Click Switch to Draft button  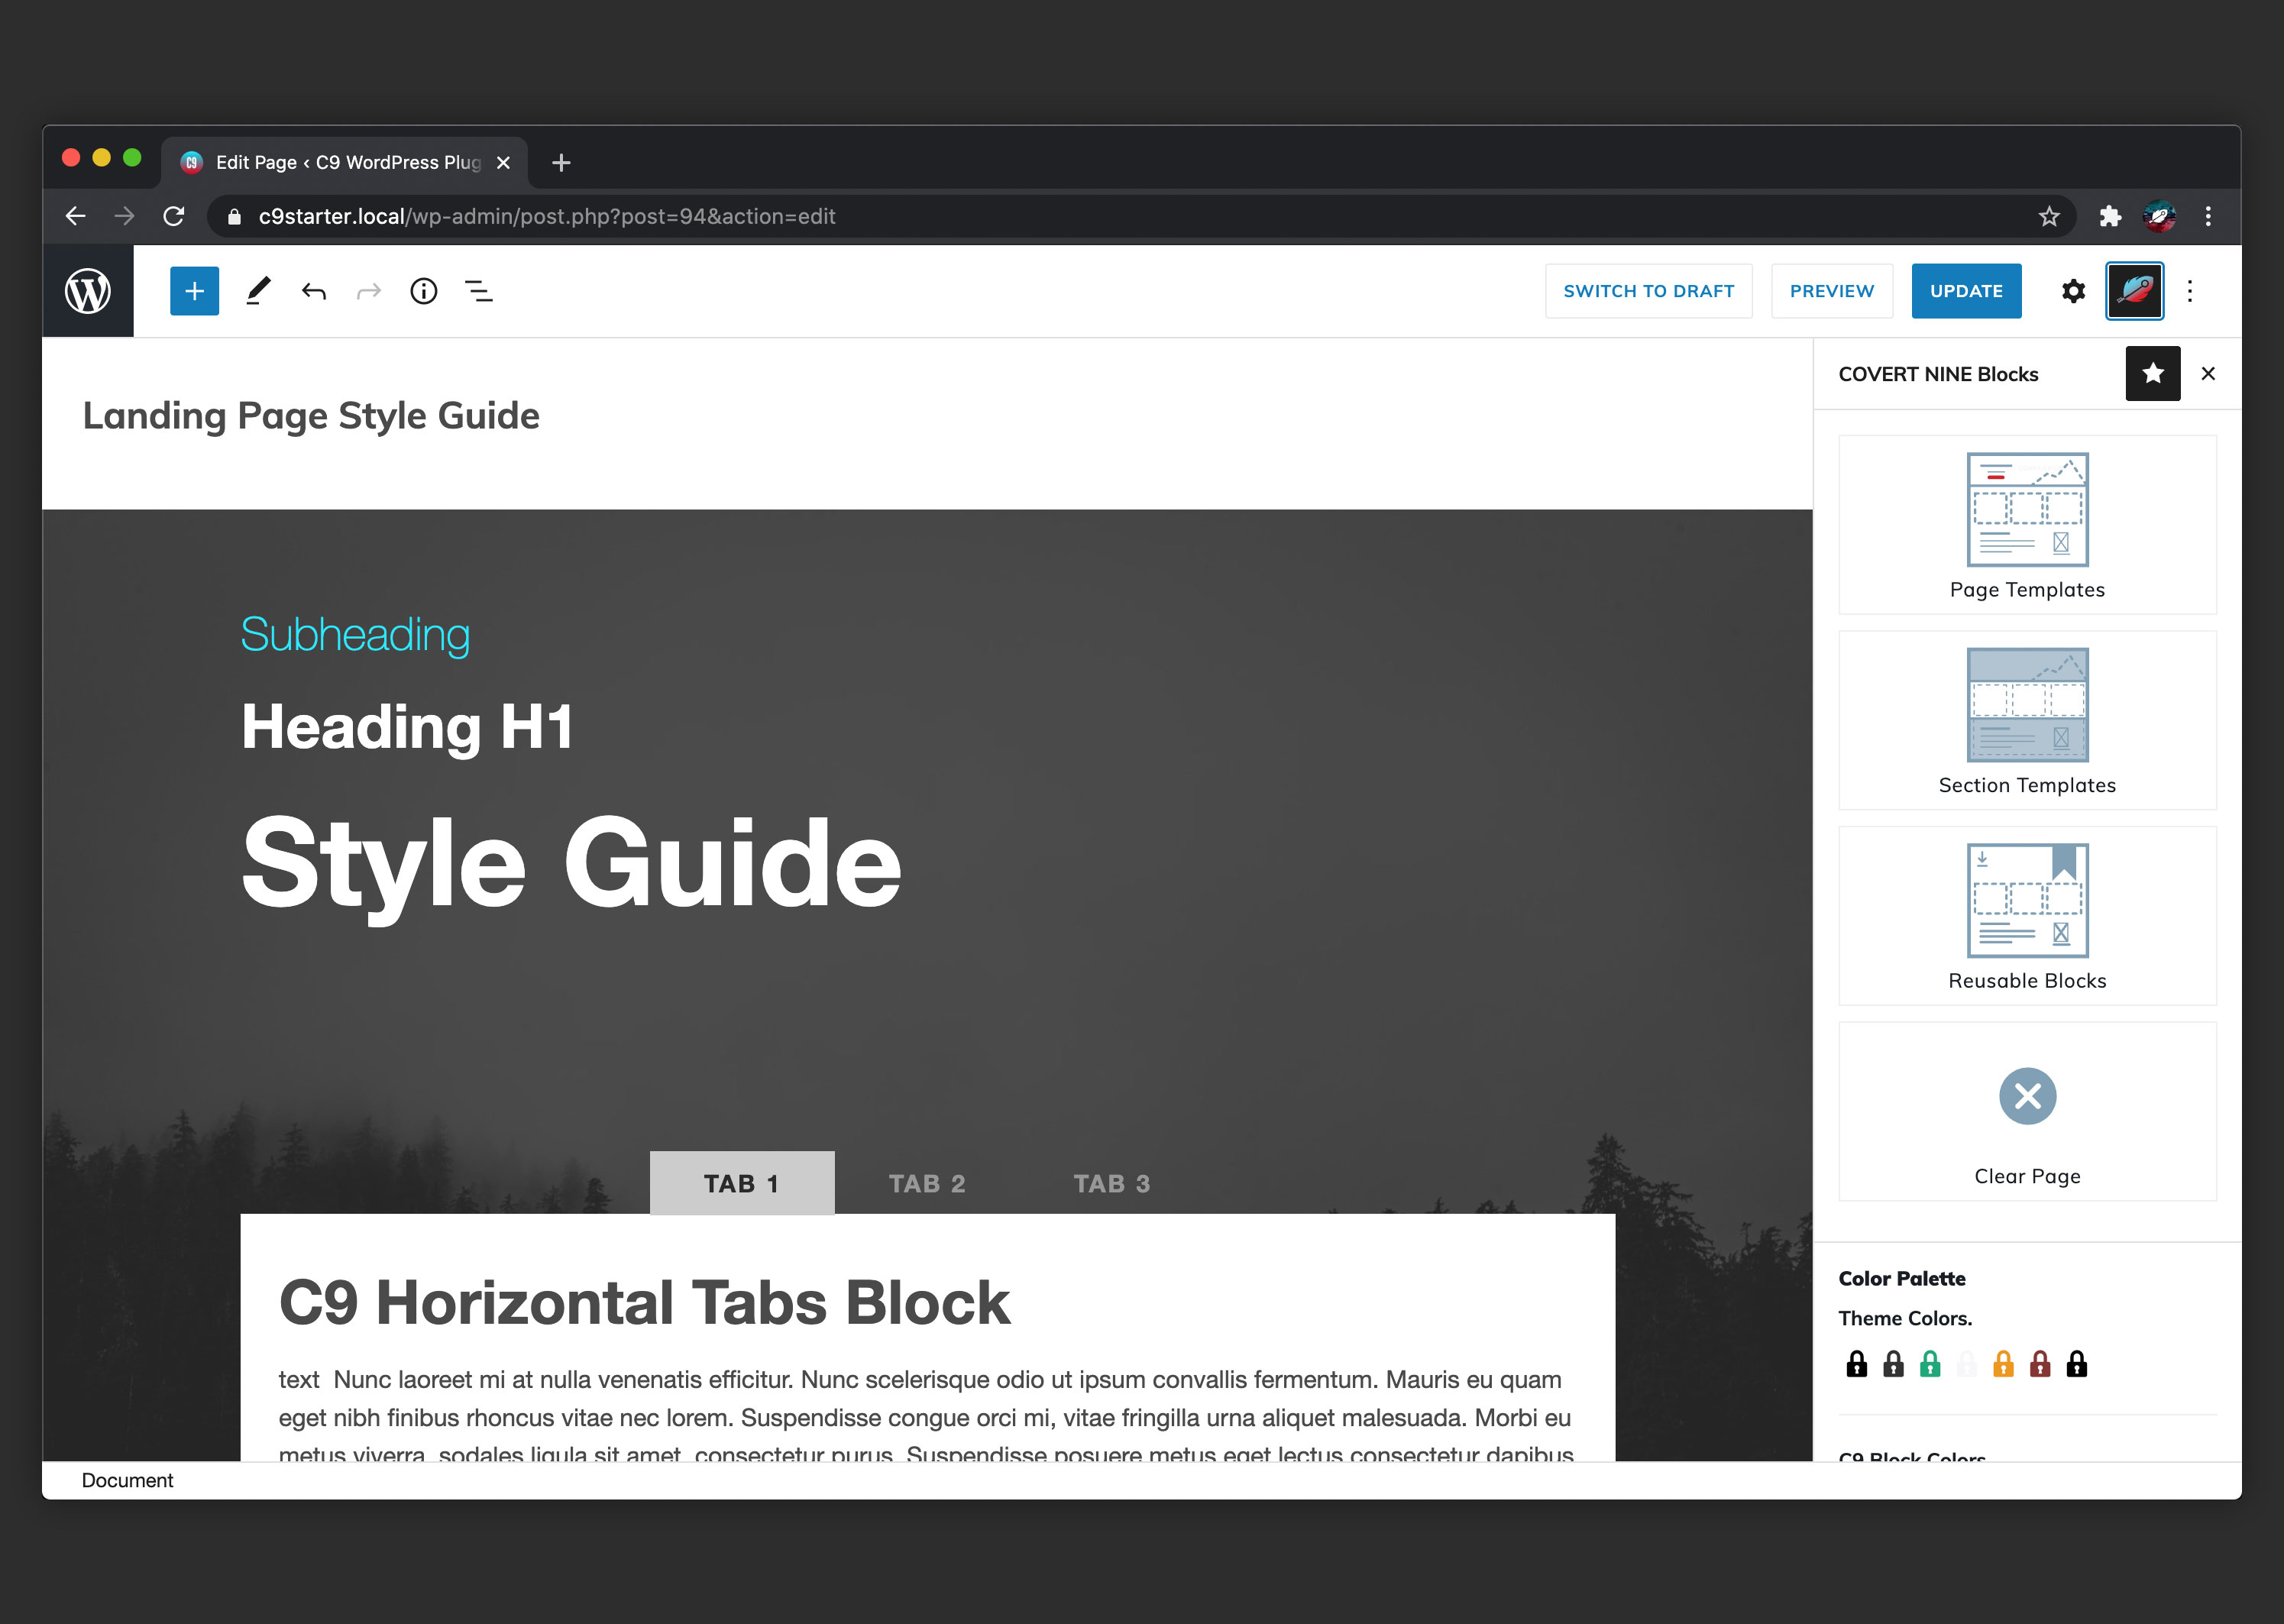(1648, 291)
